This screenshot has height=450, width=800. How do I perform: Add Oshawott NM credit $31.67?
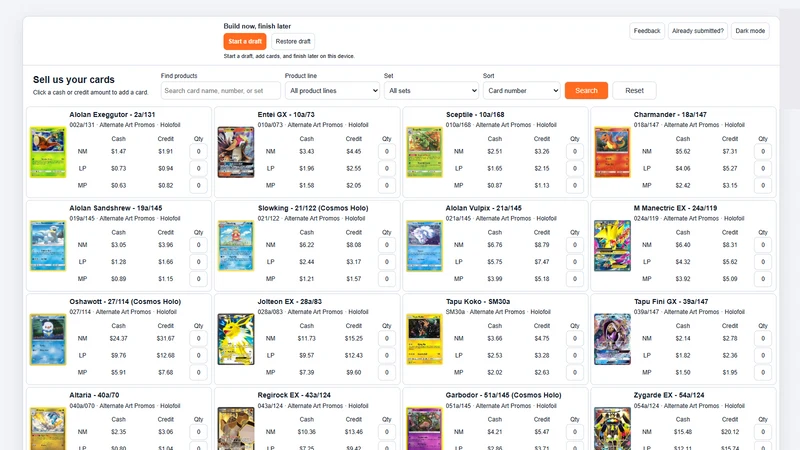coord(165,338)
